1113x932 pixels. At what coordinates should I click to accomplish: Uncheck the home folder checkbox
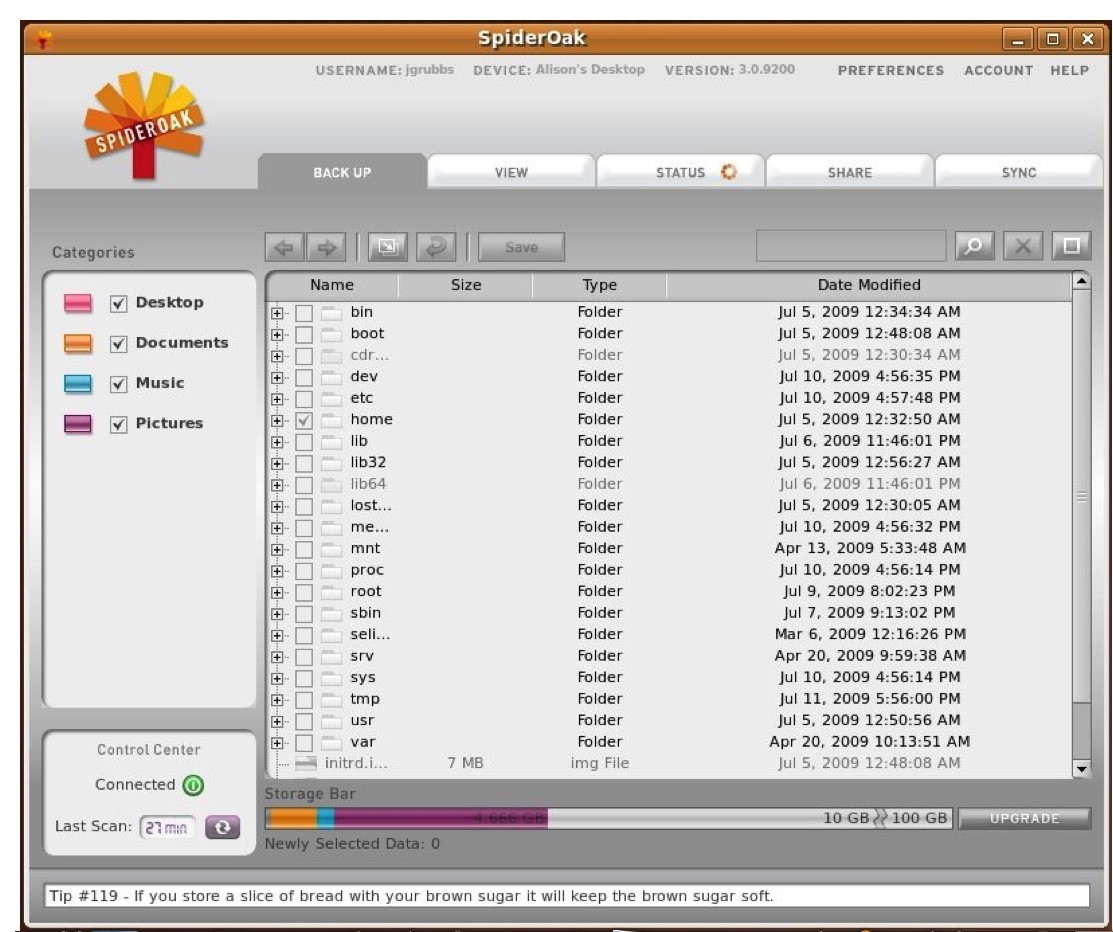click(x=304, y=420)
